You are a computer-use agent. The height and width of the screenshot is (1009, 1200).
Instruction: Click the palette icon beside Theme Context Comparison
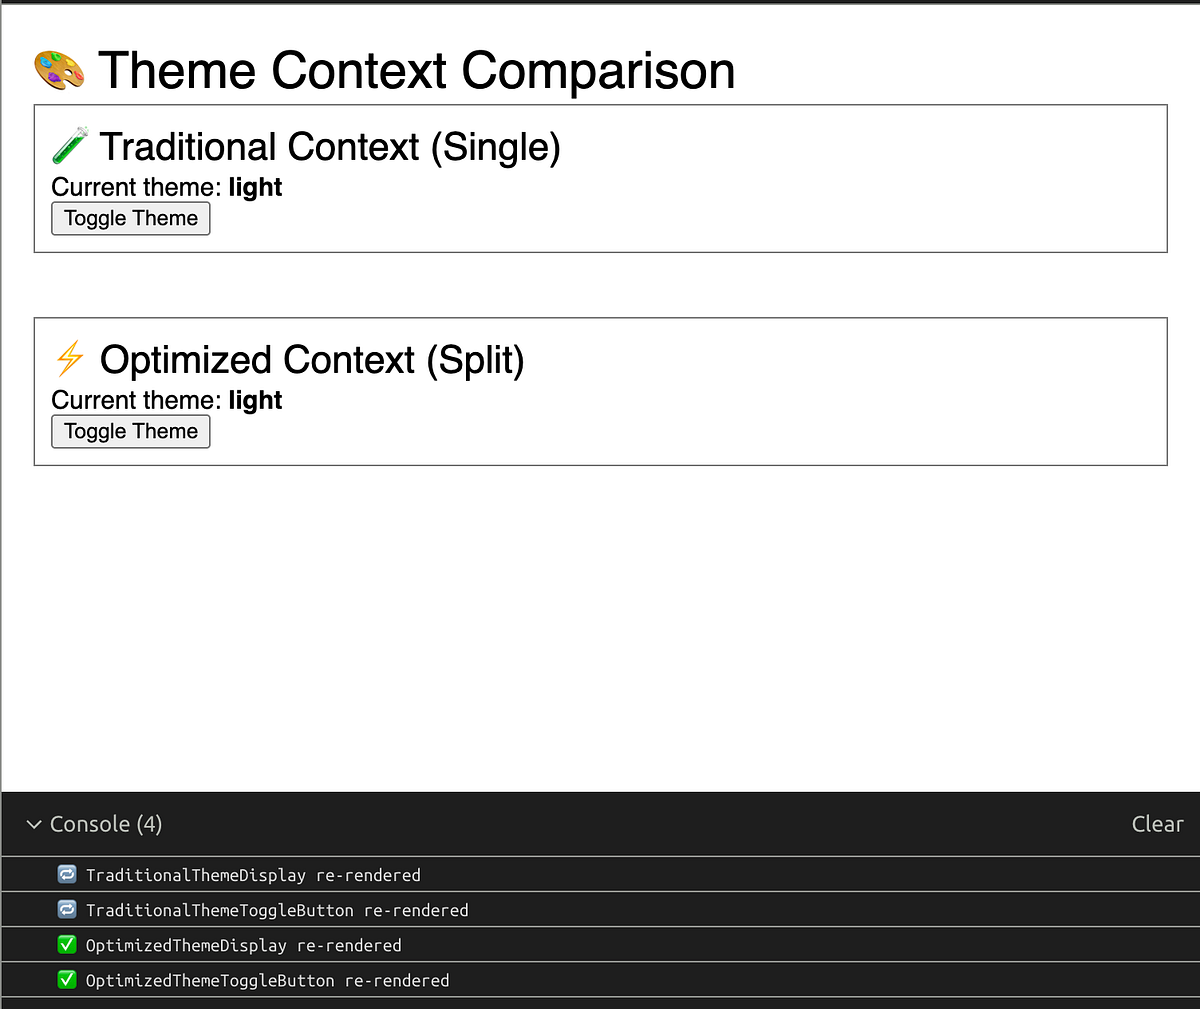tap(58, 70)
